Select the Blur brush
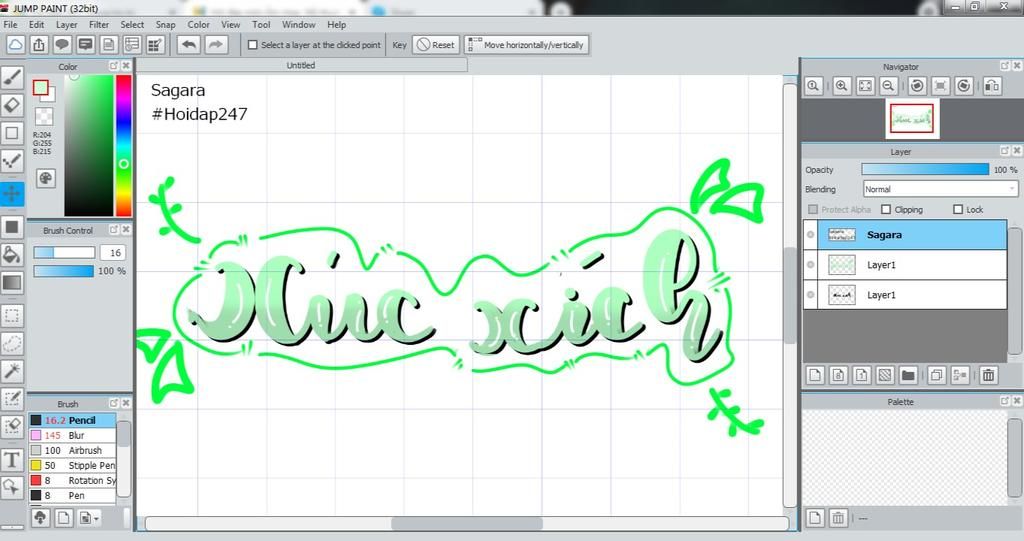 click(72, 435)
